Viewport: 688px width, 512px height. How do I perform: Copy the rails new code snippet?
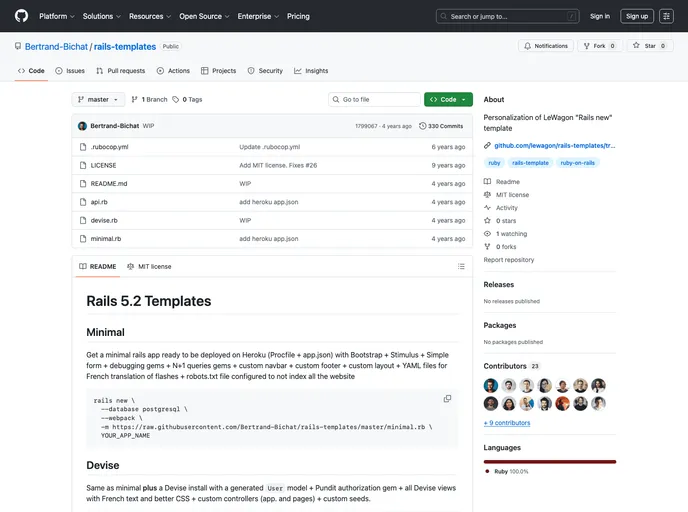(x=447, y=398)
